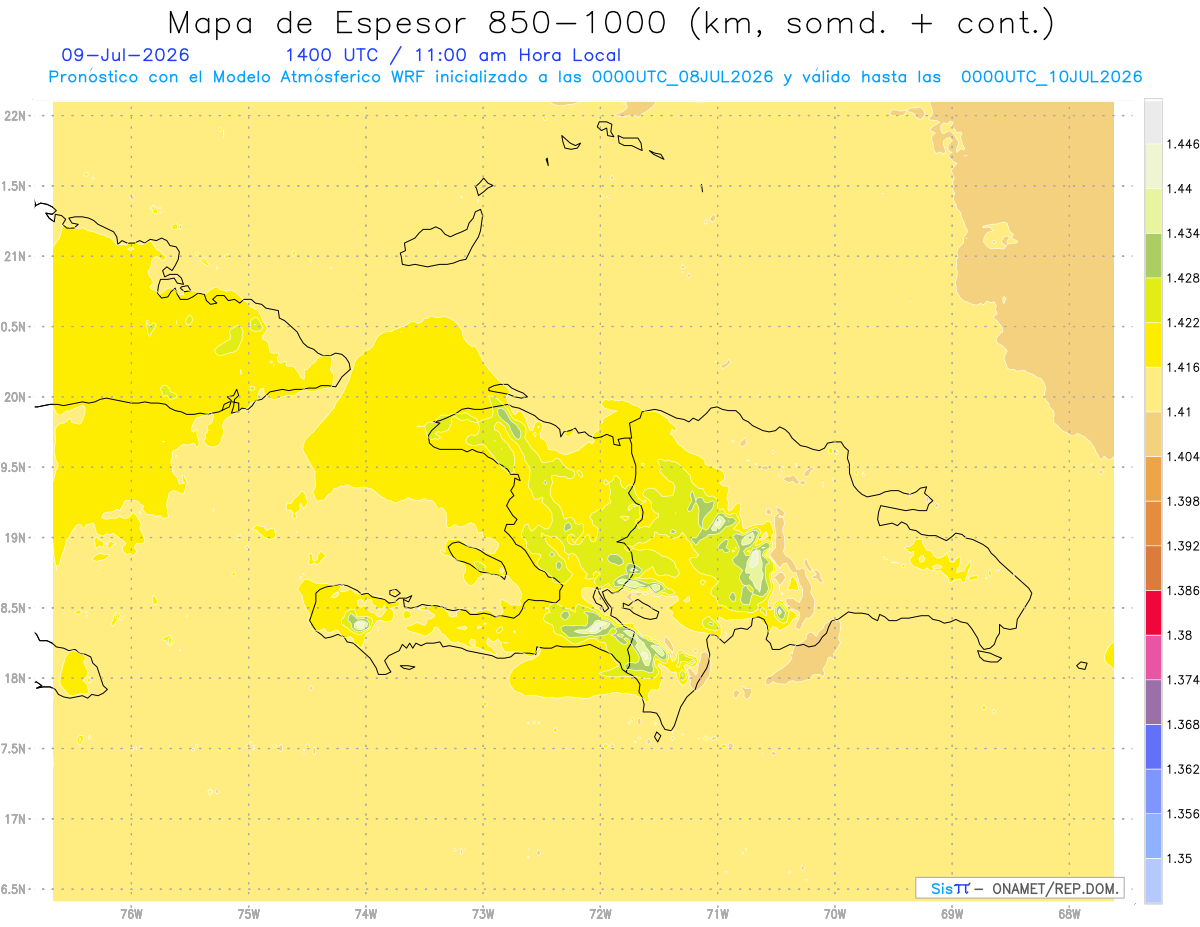Pick the purple legend swatch between 1.368 and 1.374
The width and height of the screenshot is (1200, 927).
tap(1153, 701)
